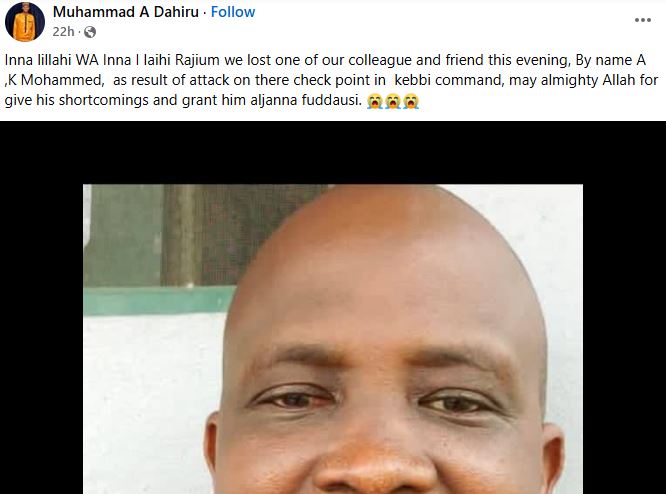Screen dimensions: 666x494
Task: Open the three-dot post options menu
Action: 643,20
